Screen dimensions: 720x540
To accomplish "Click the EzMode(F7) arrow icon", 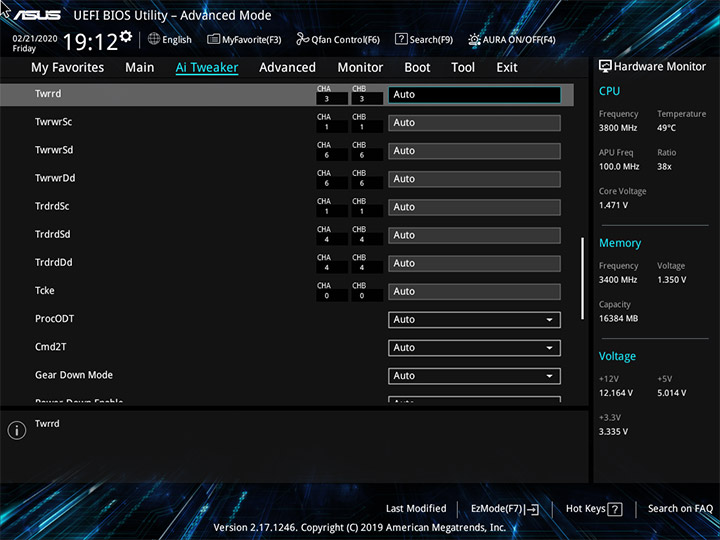I will pos(532,509).
